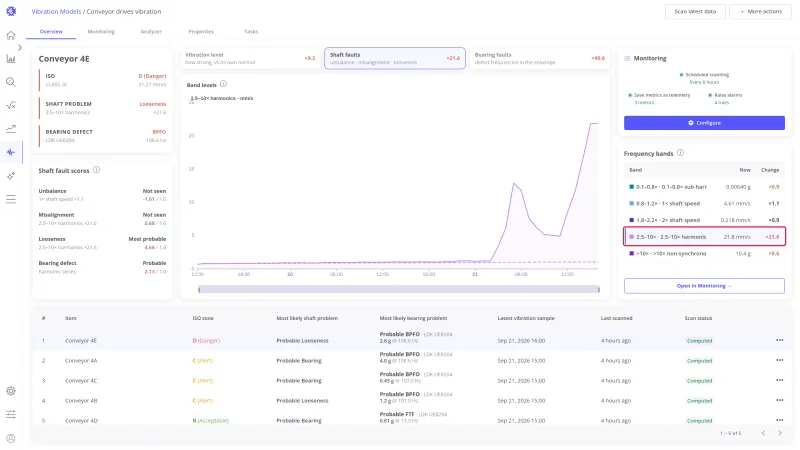Screen dimensions: 800x450
Task: Open the magnifier search icon in sidebar
Action: (x=11, y=82)
